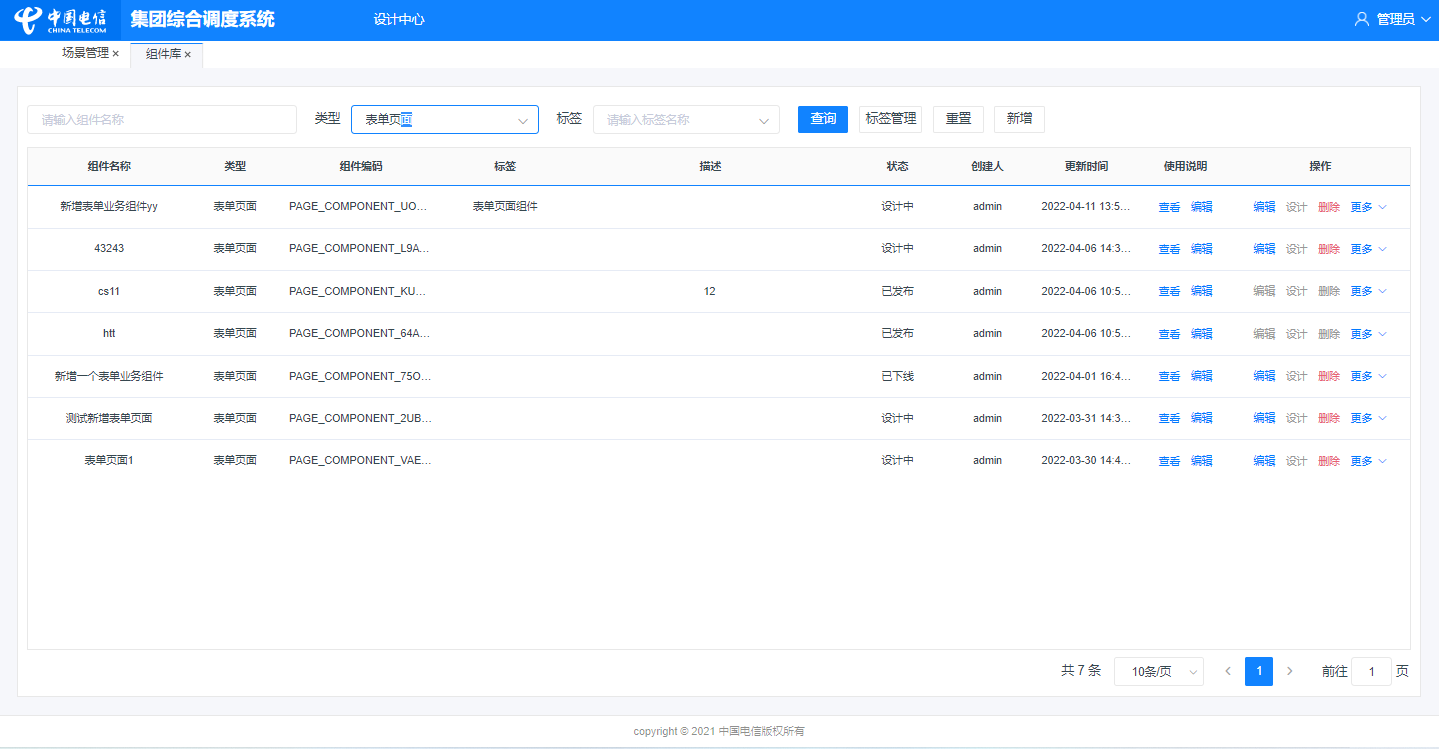
Task: Click 设计 for 新增表单业务组件yy
Action: pyautogui.click(x=1296, y=207)
